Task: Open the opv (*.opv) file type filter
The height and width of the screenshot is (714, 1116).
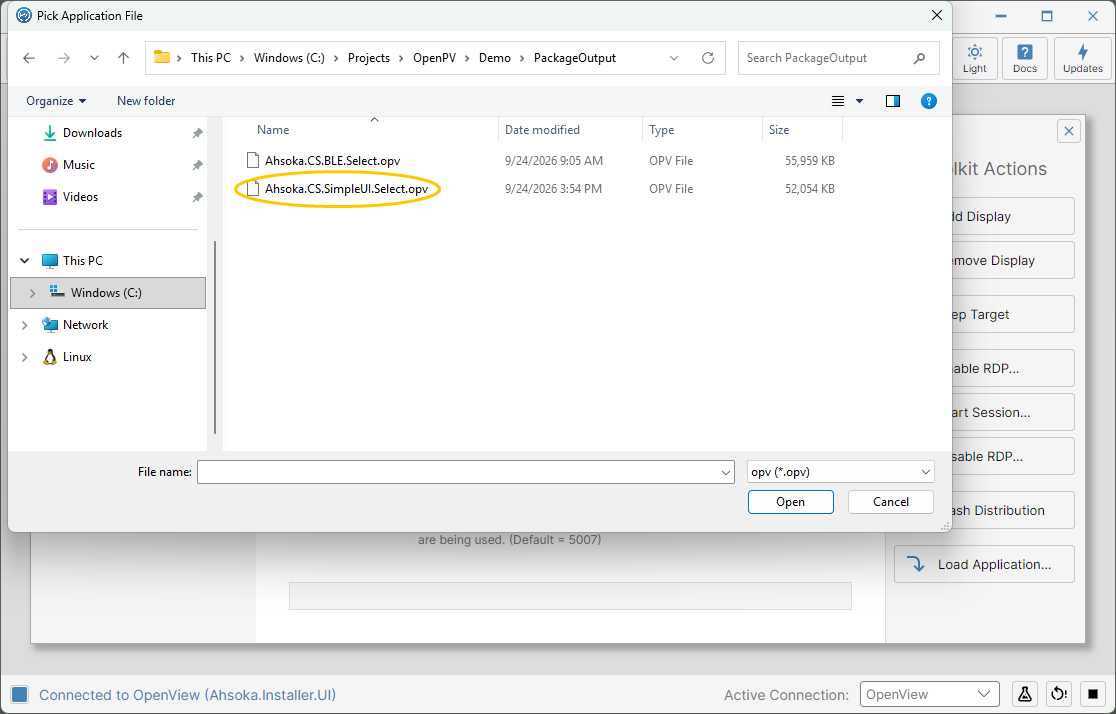Action: pos(841,472)
